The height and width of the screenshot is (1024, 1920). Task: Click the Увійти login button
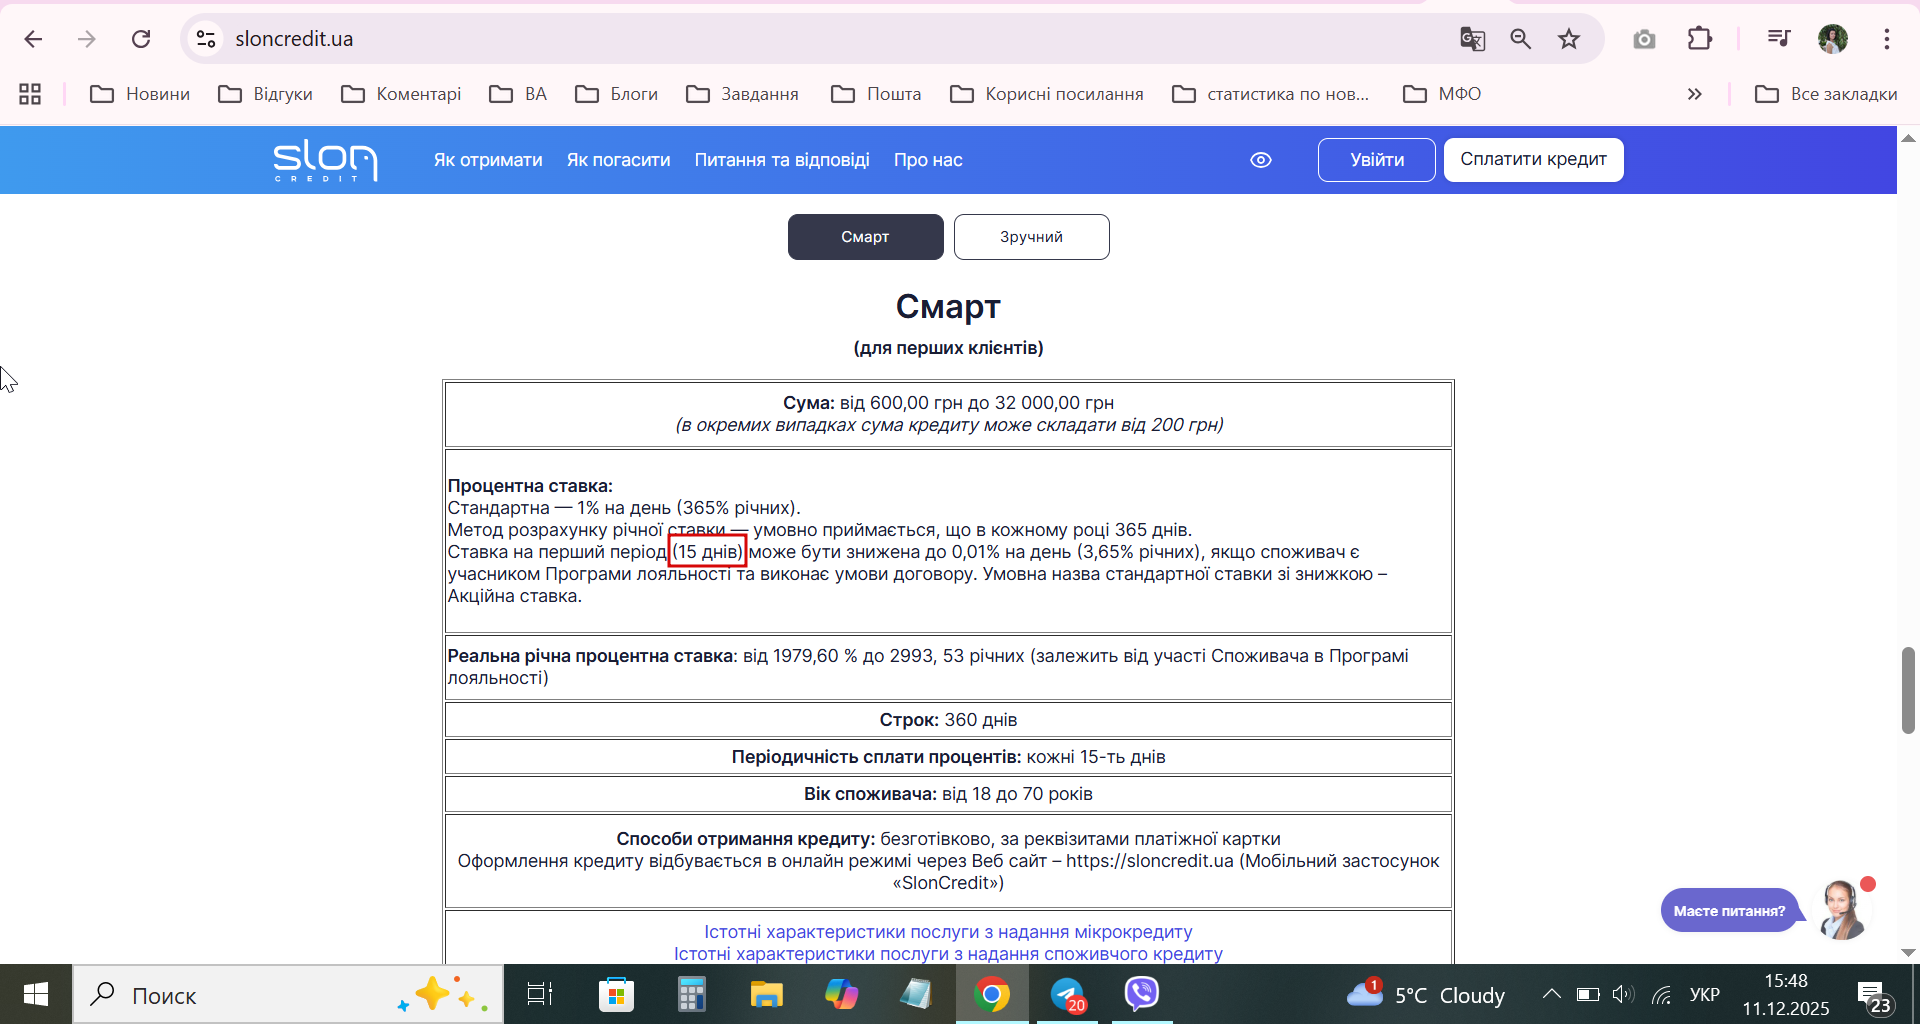[x=1376, y=160]
